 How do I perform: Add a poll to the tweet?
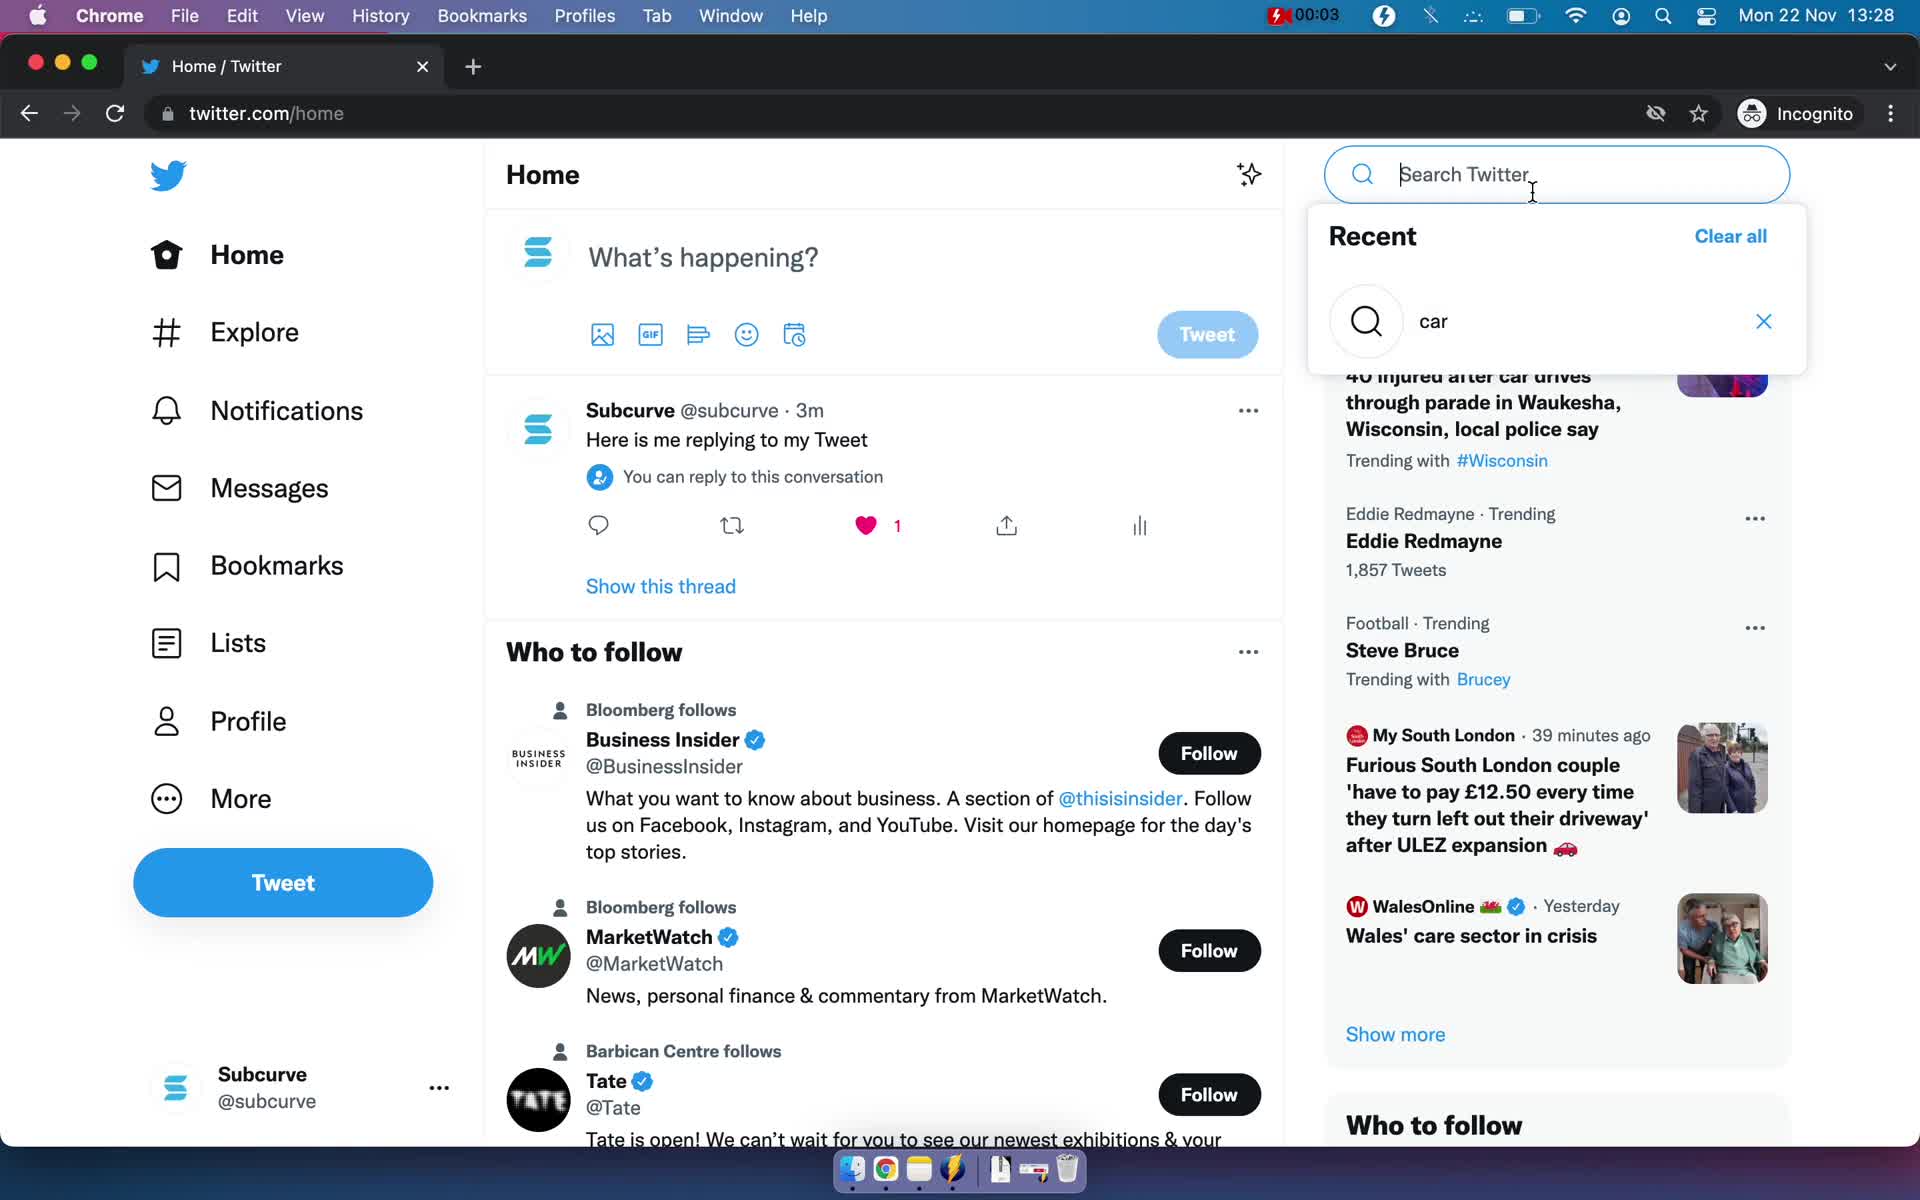point(698,335)
